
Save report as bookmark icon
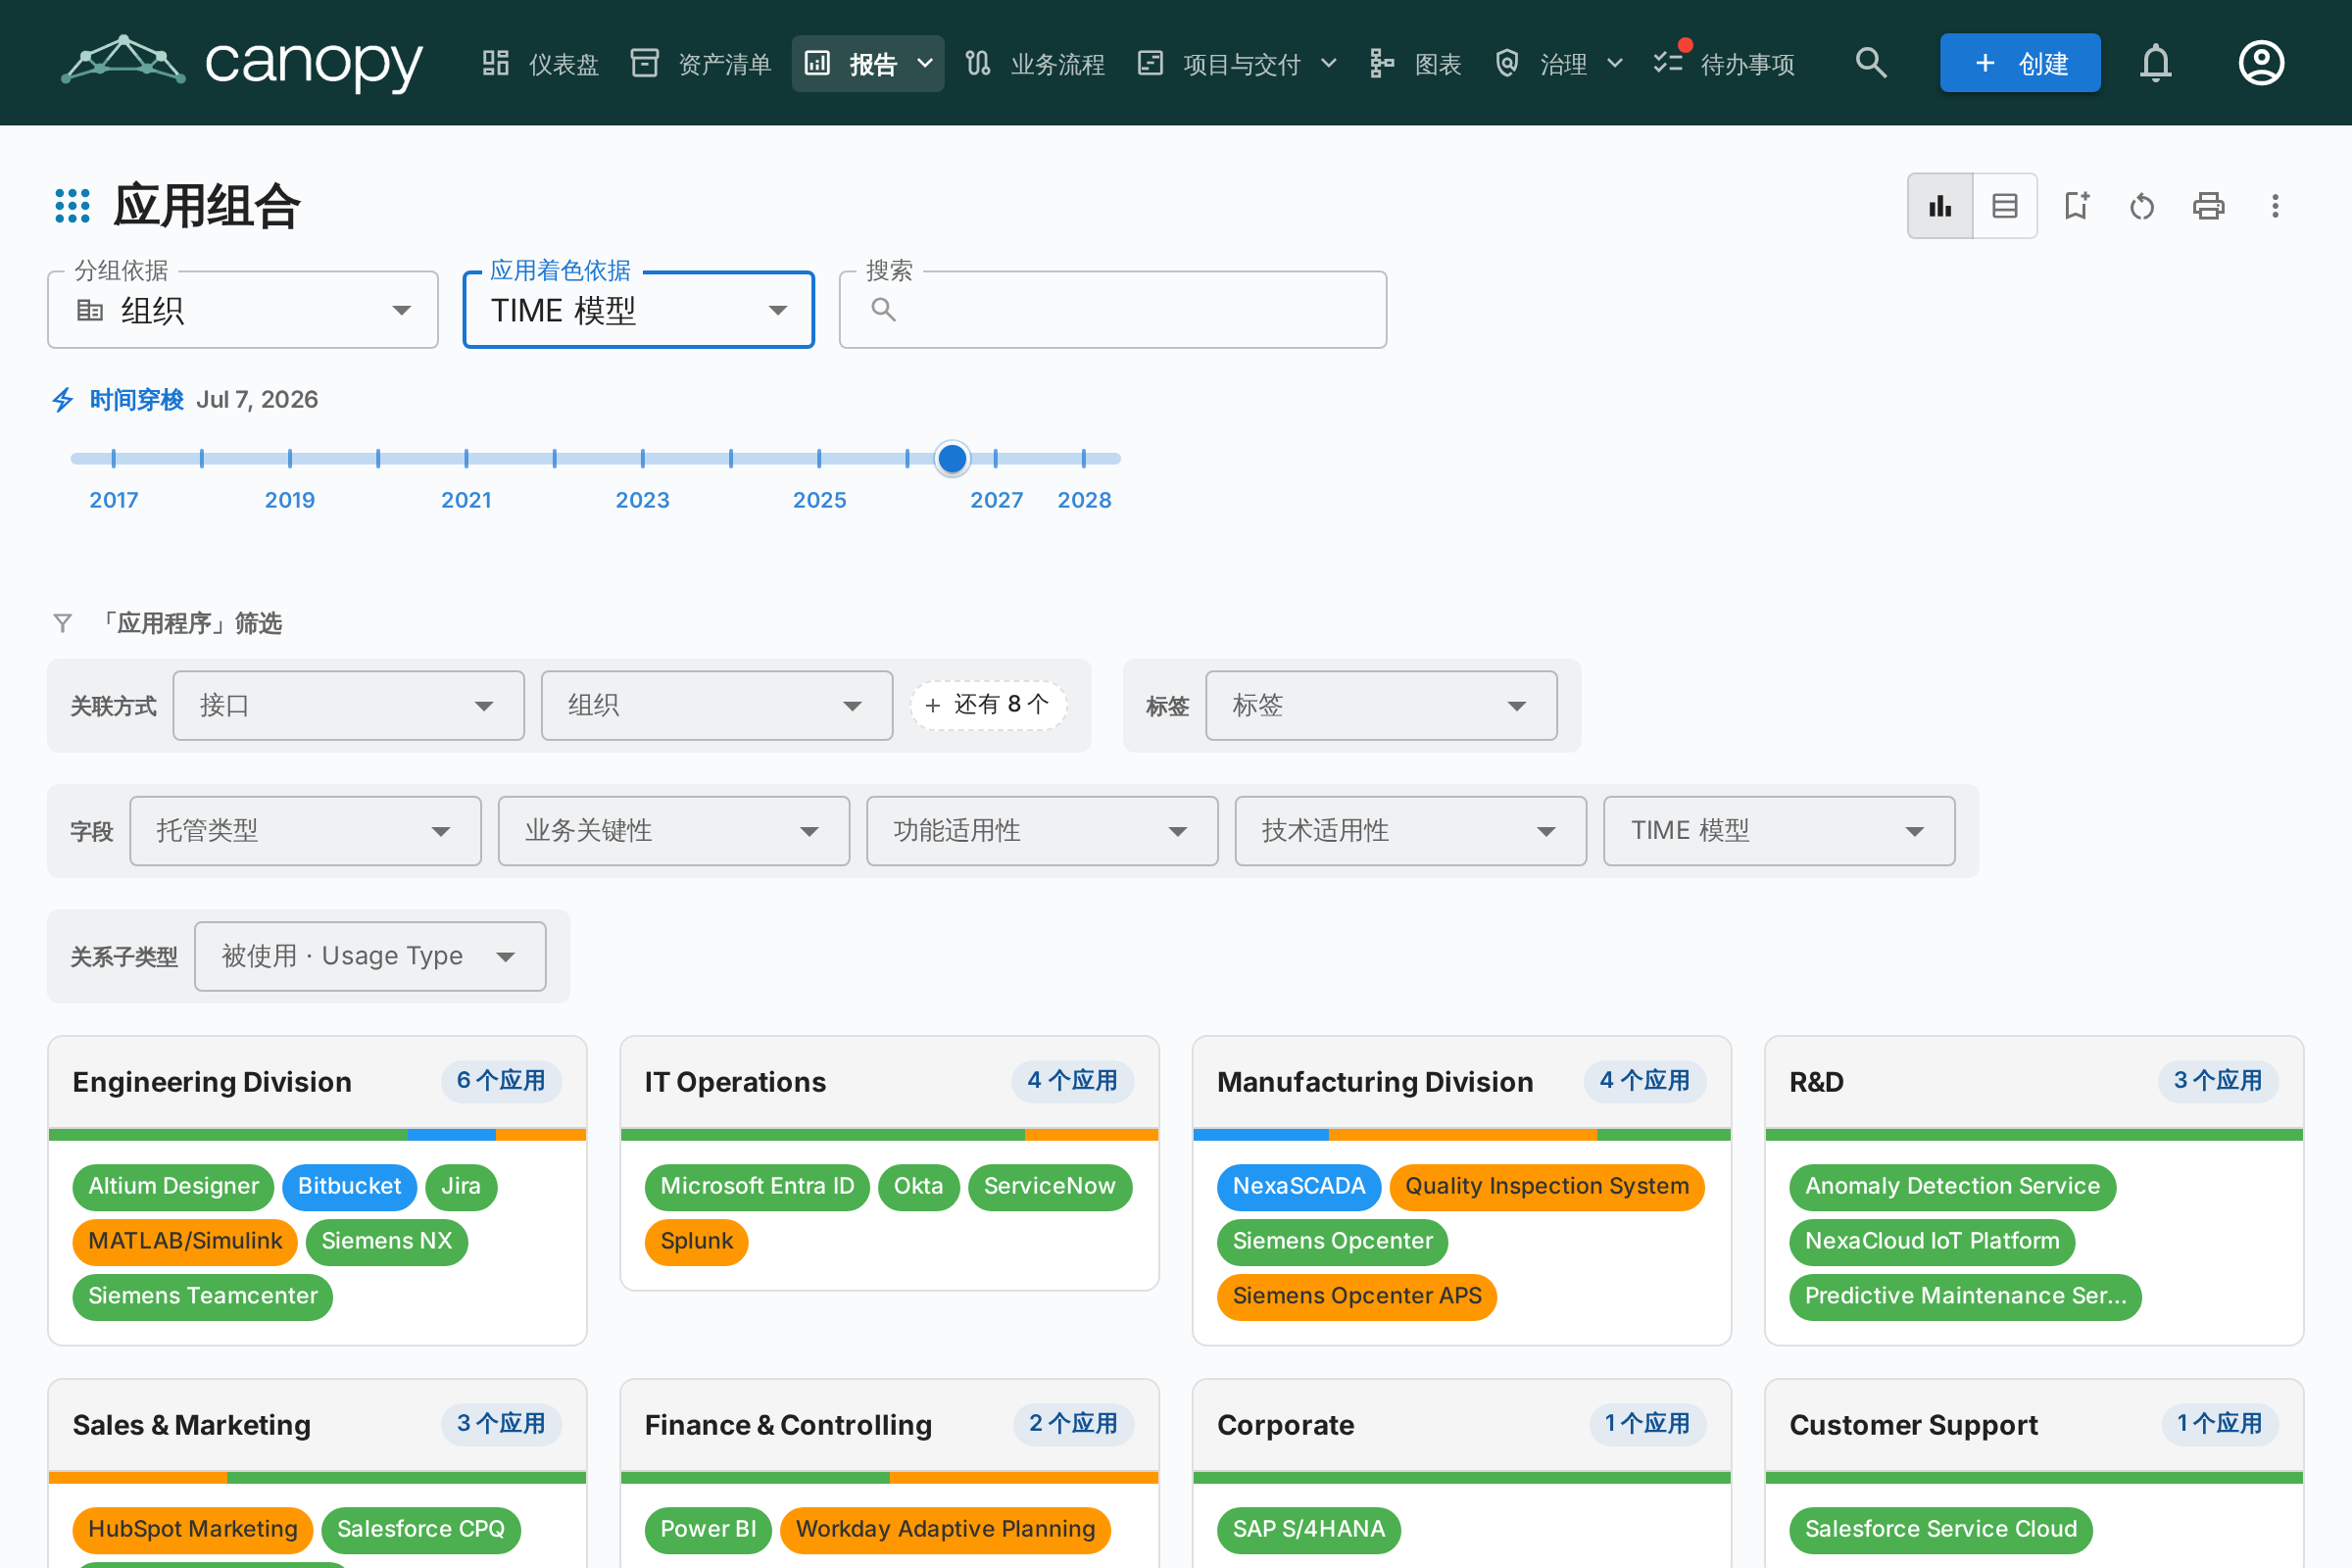pyautogui.click(x=2077, y=206)
